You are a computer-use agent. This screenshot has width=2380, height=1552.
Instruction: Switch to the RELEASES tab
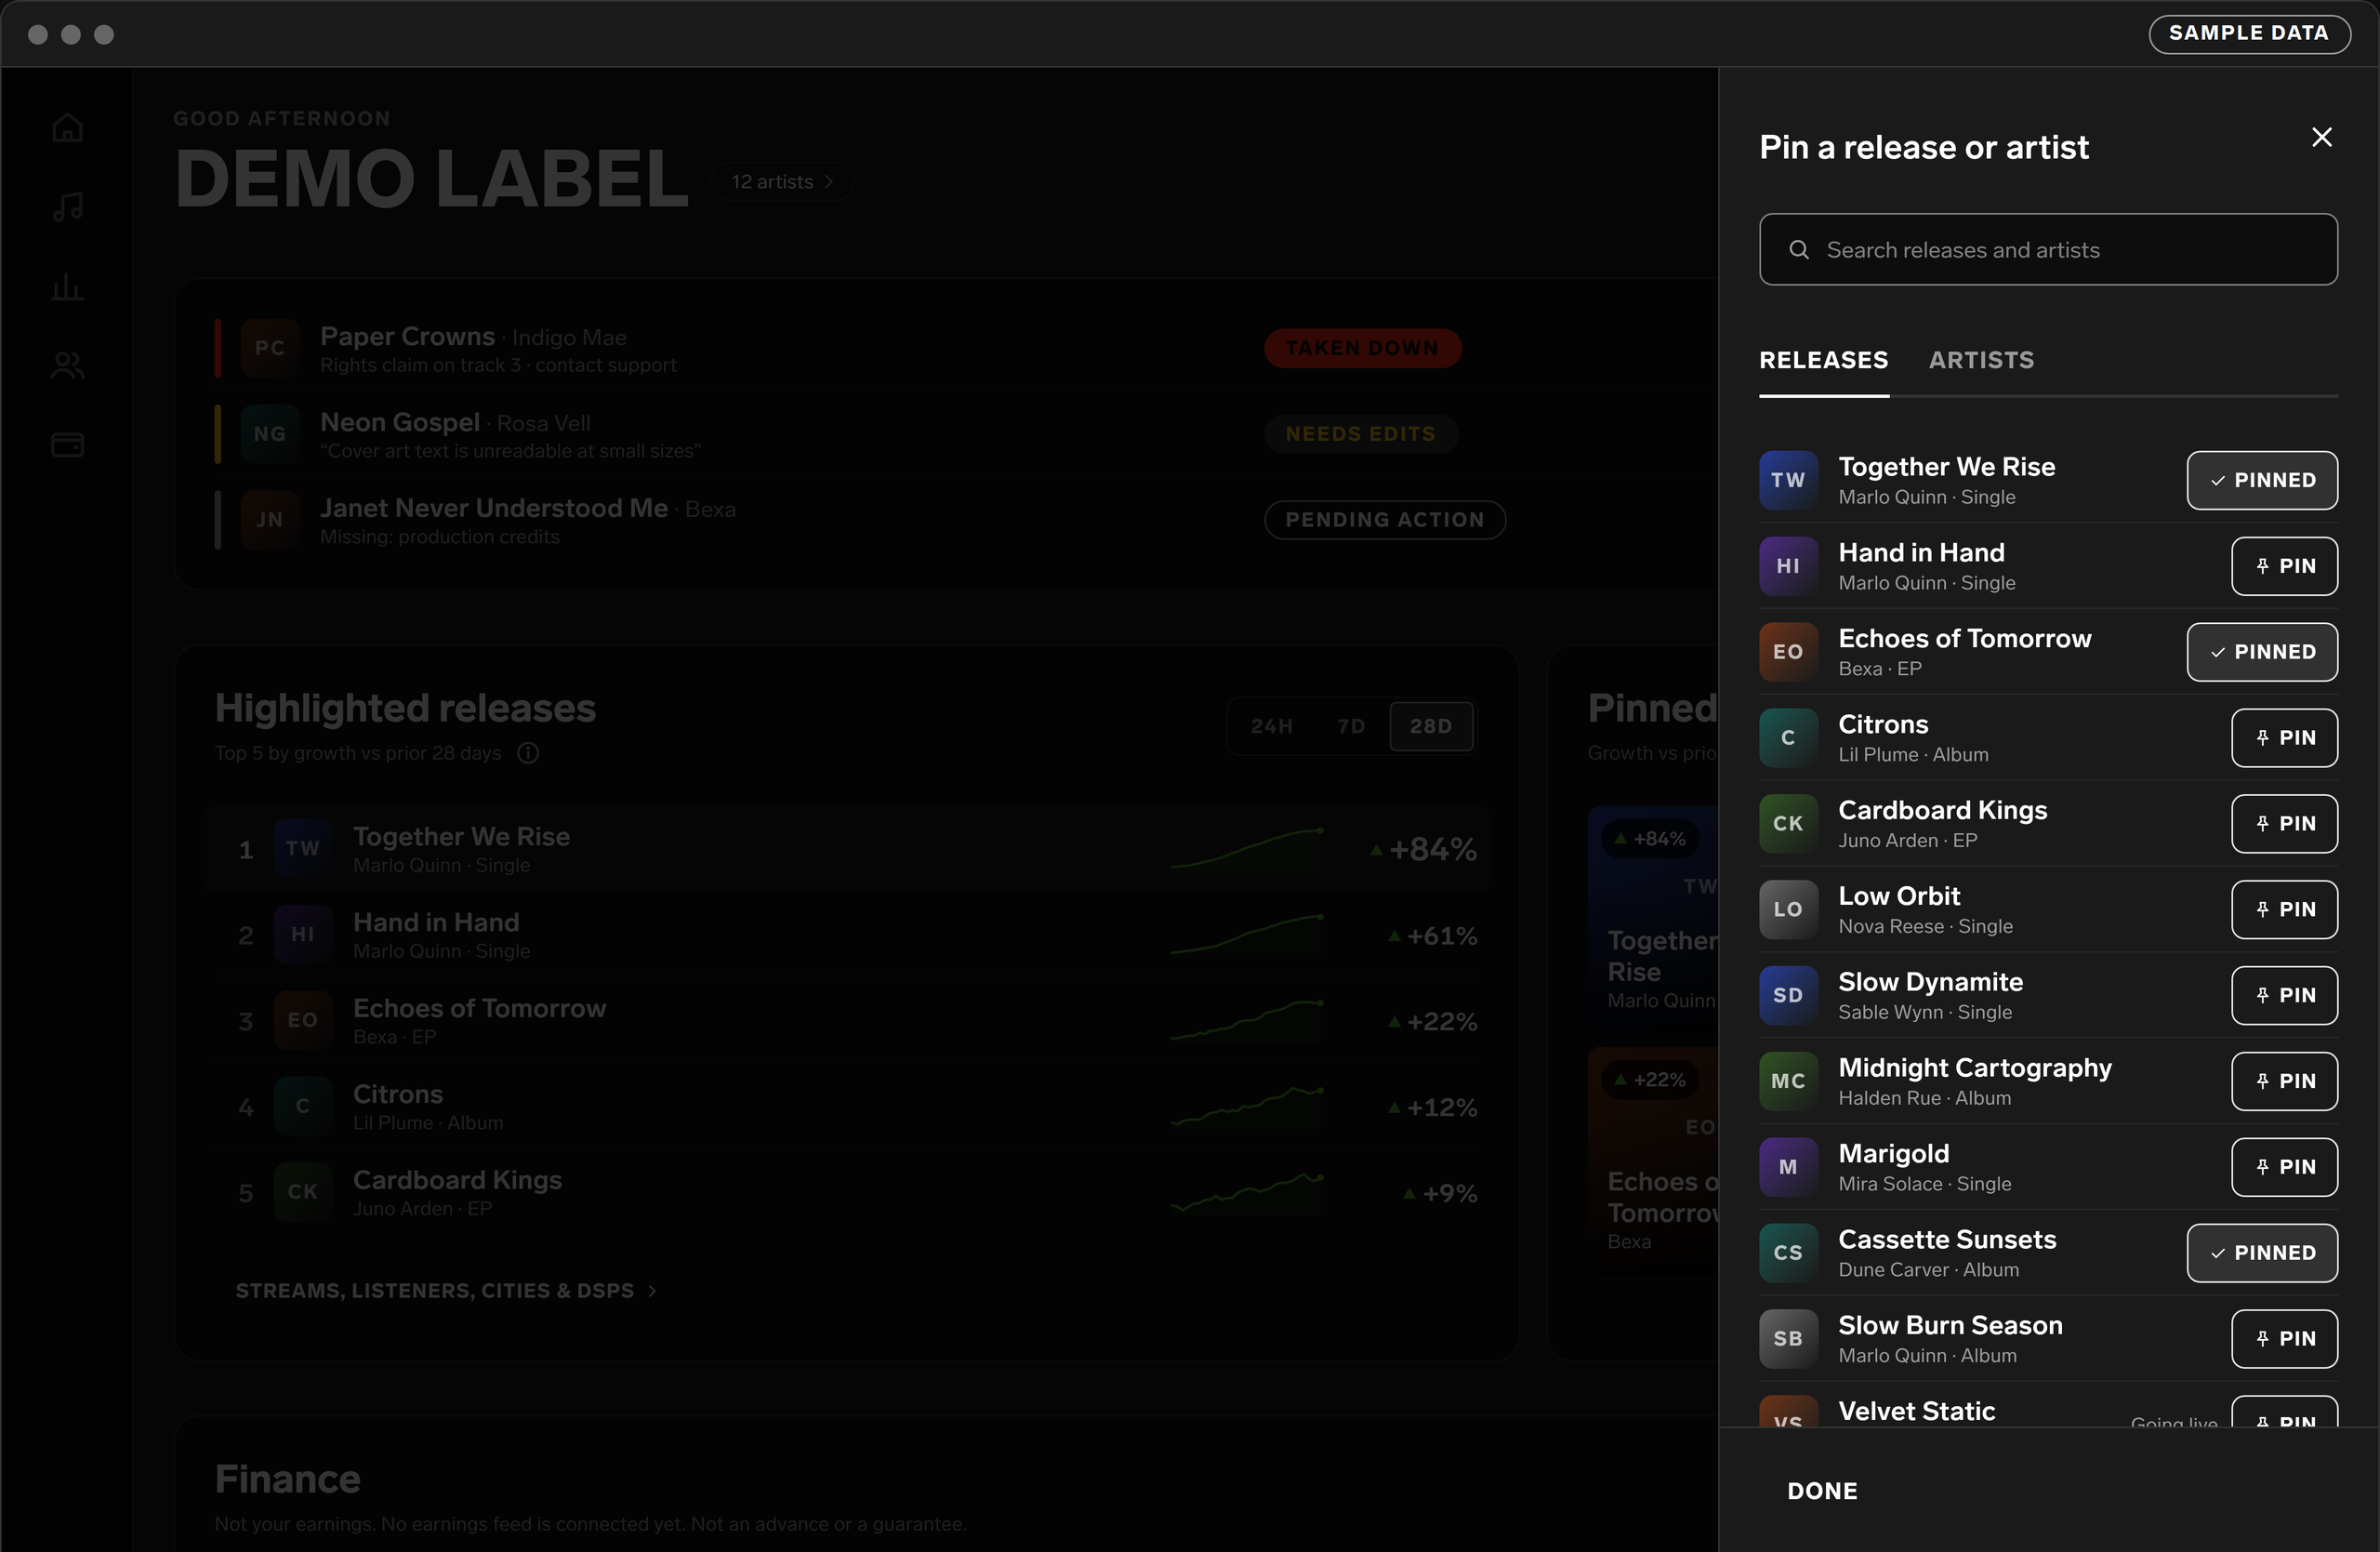pyautogui.click(x=1824, y=360)
